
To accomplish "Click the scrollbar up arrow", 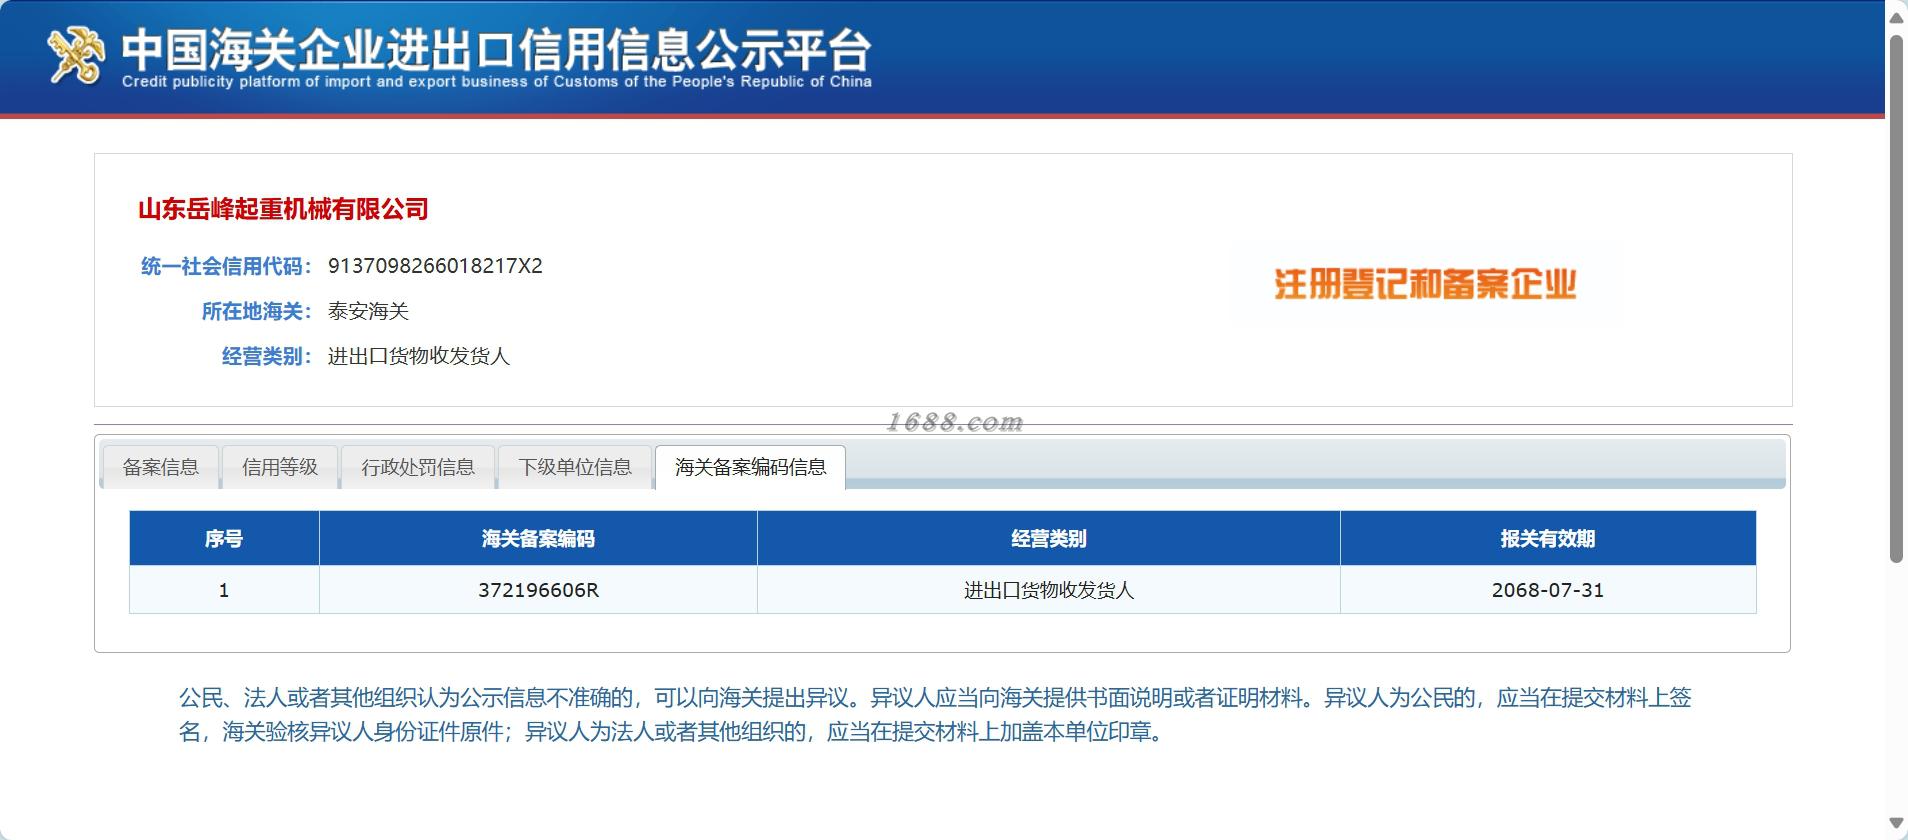I will pyautogui.click(x=1896, y=18).
